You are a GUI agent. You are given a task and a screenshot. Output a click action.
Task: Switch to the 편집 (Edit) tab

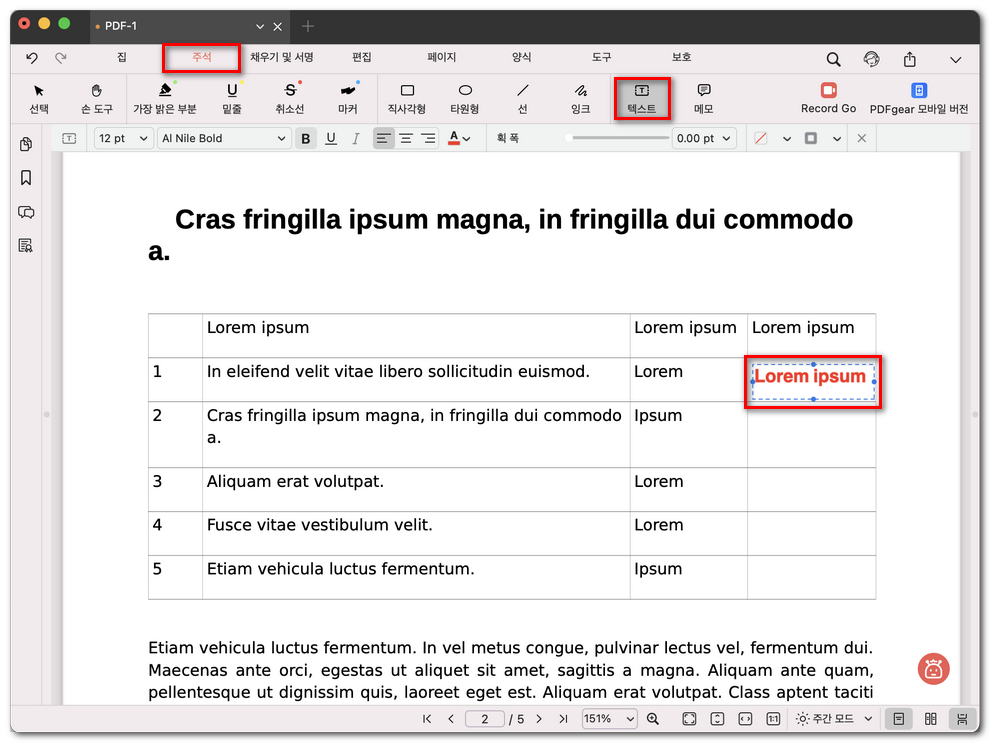[x=362, y=58]
